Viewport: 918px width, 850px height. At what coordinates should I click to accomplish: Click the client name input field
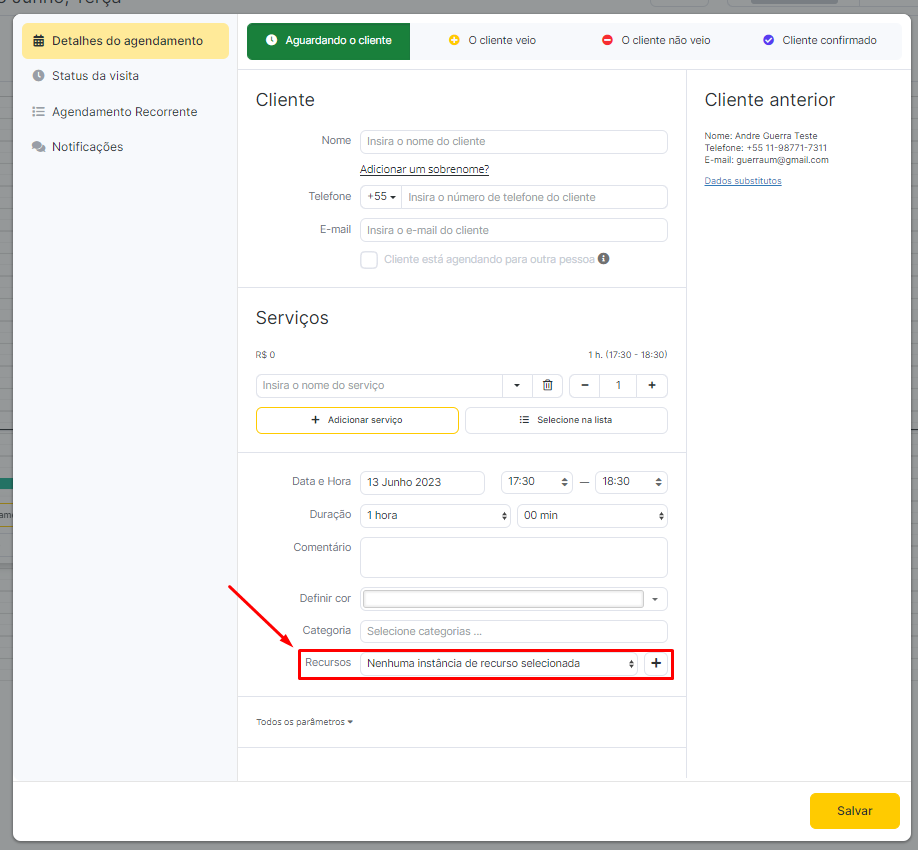point(513,142)
